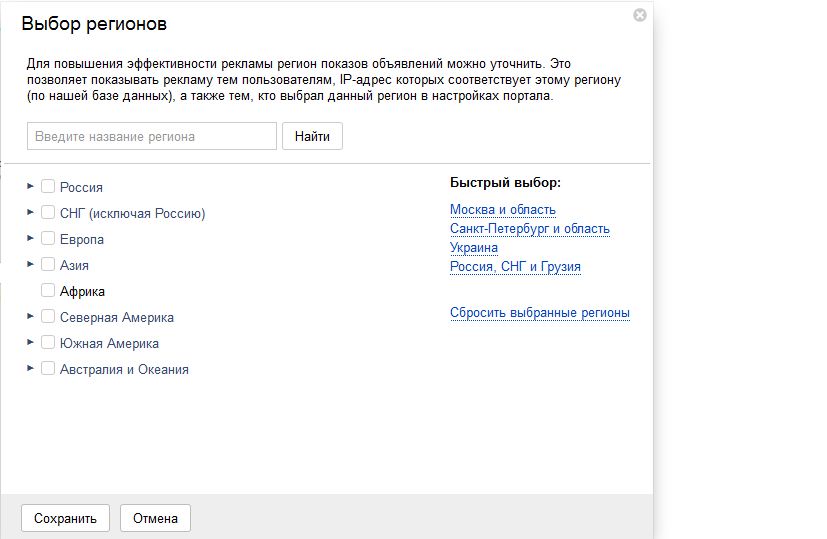
Task: Click the region name search field
Action: (x=152, y=136)
